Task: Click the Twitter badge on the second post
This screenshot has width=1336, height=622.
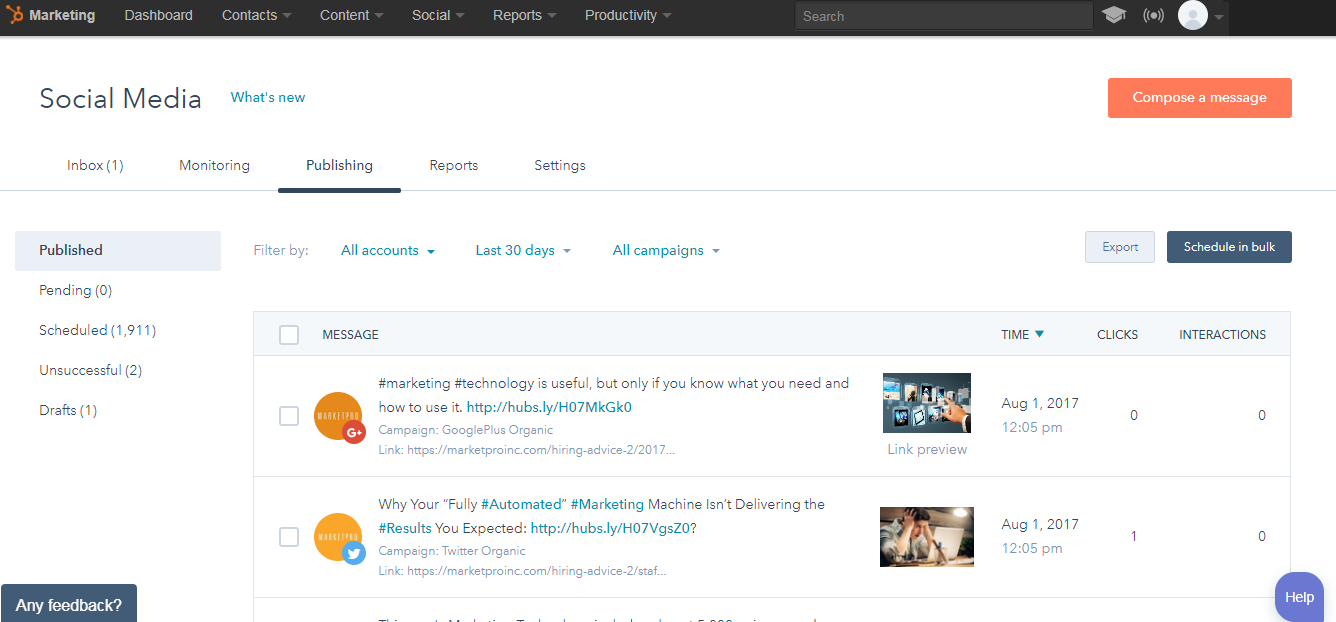Action: [356, 551]
